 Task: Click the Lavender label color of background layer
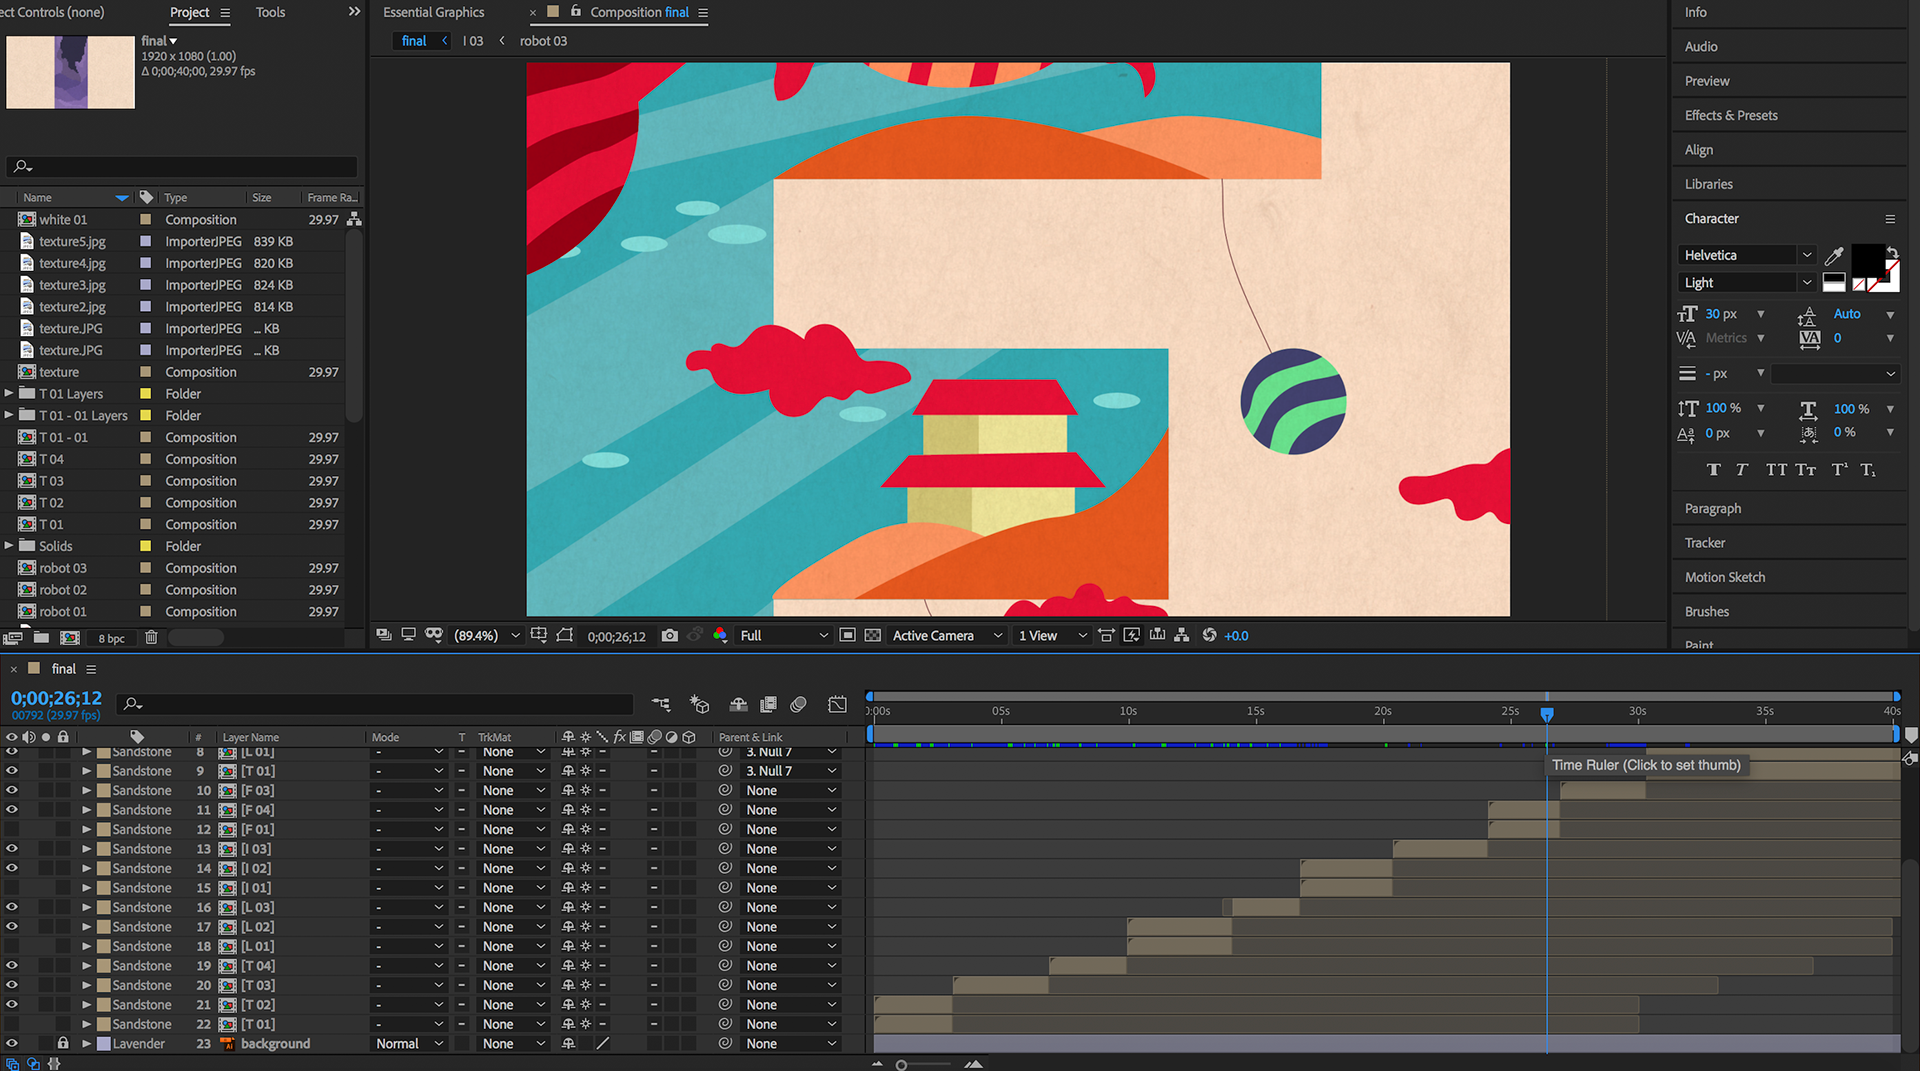tap(103, 1043)
